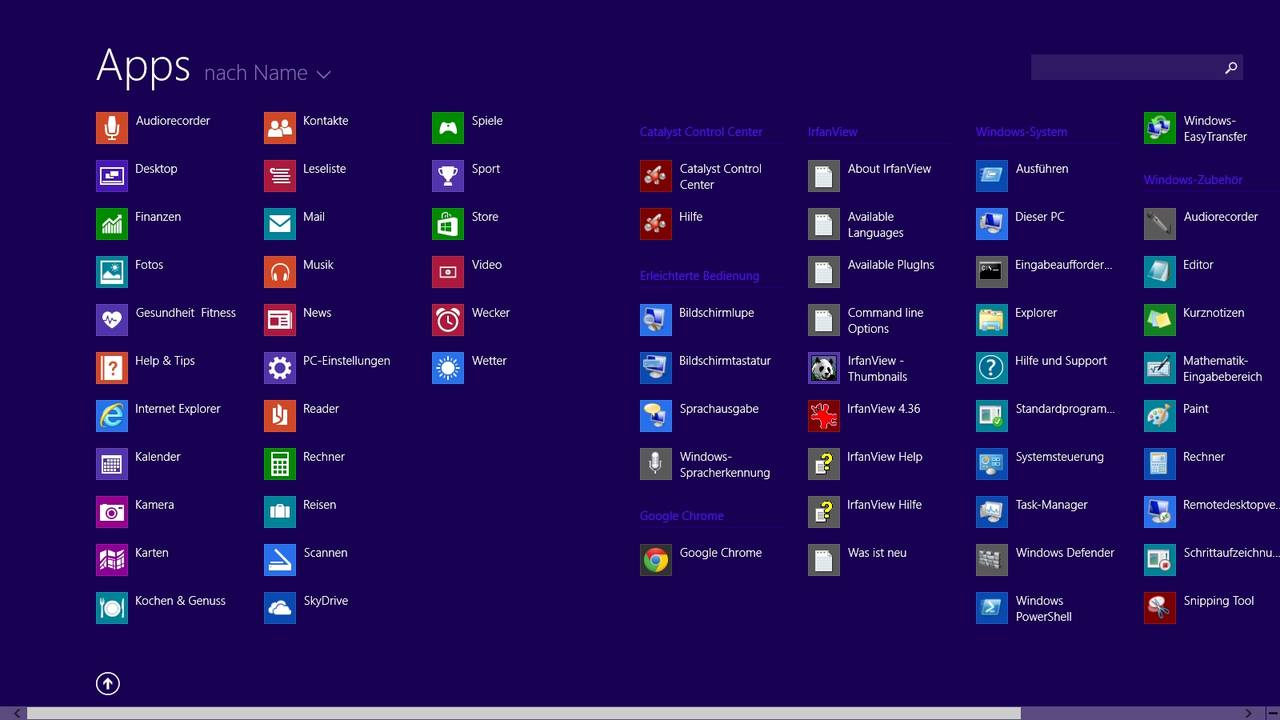
Task: Click the scrollbar left arrow
Action: click(x=17, y=713)
